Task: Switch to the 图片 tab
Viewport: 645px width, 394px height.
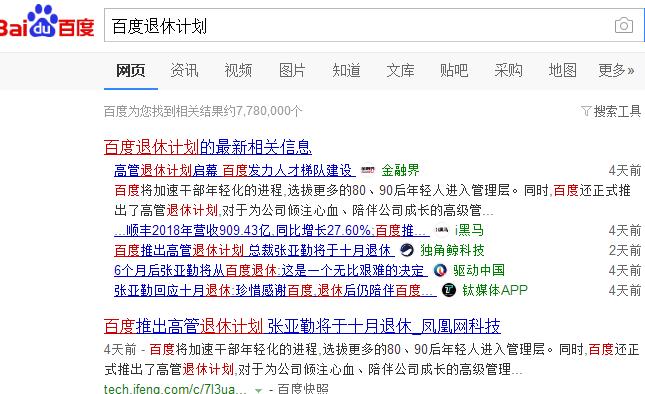Action: pyautogui.click(x=292, y=70)
